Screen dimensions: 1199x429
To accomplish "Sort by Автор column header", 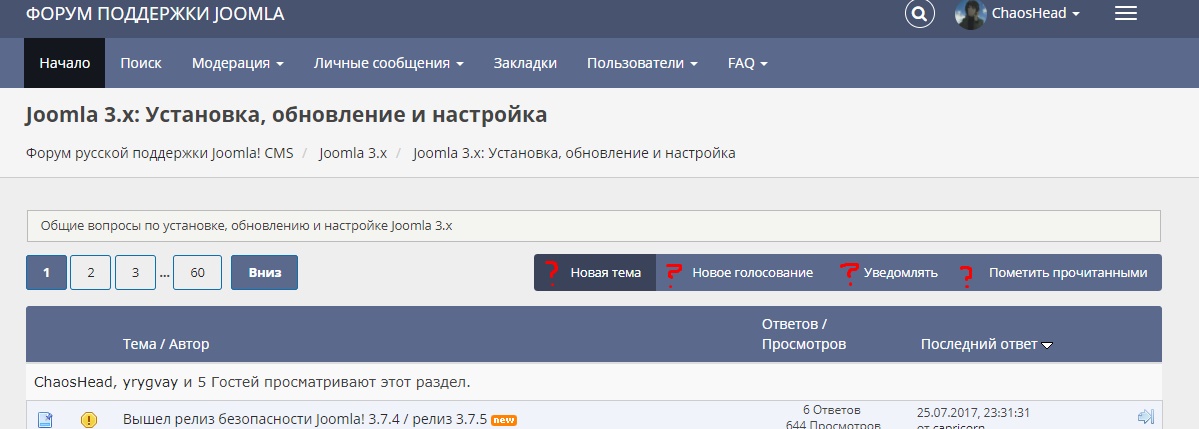I will pos(189,345).
